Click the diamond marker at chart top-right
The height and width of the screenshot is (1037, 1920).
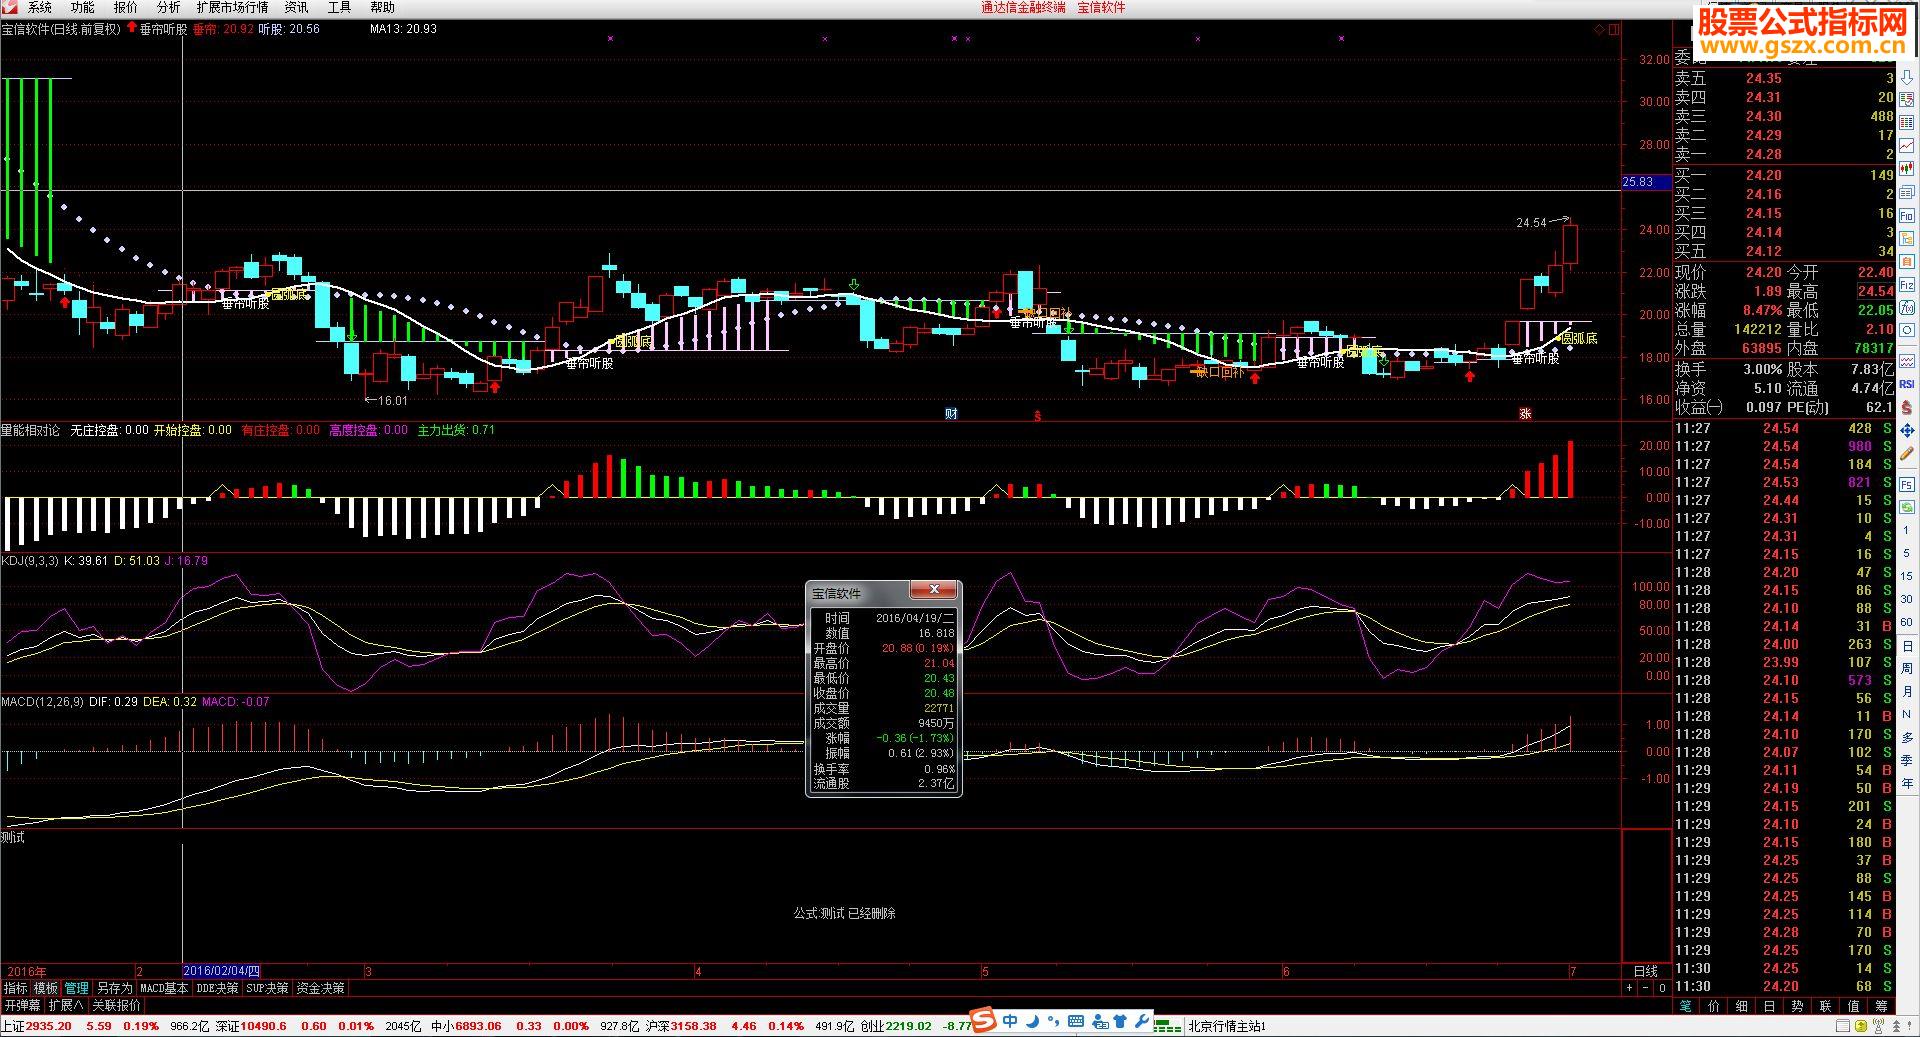point(1598,29)
